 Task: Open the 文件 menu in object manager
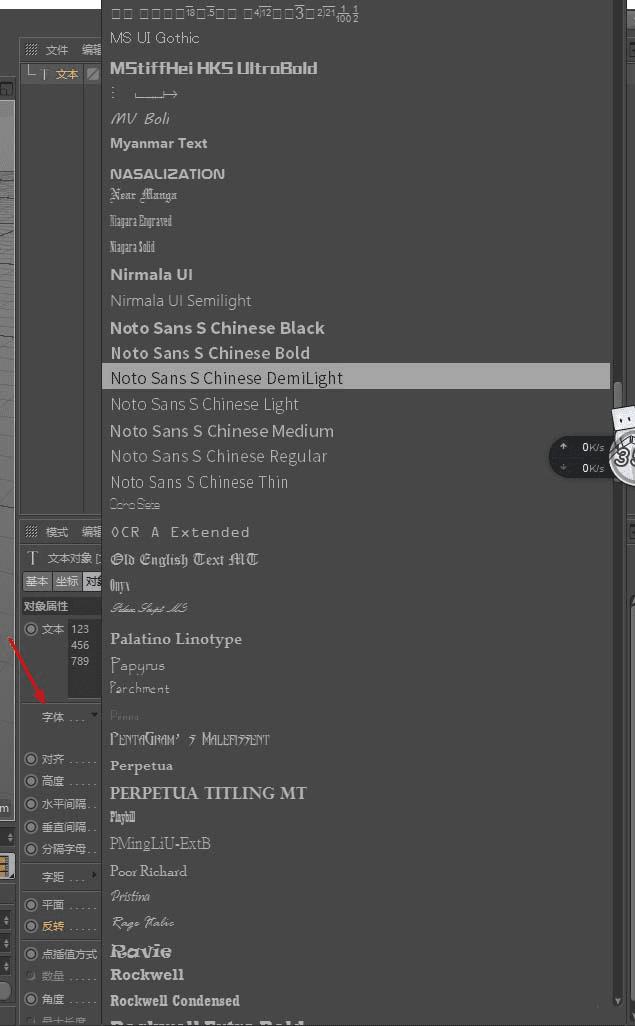pos(57,50)
